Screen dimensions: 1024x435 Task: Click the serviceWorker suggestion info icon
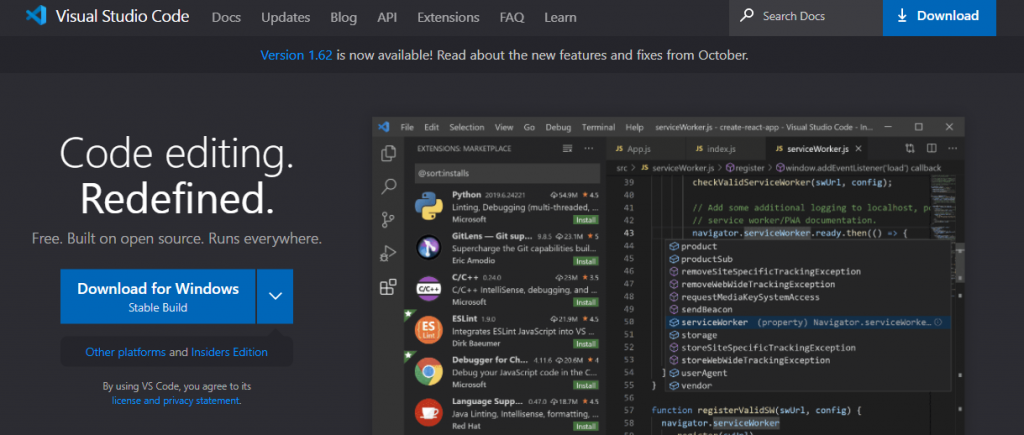[x=938, y=323]
